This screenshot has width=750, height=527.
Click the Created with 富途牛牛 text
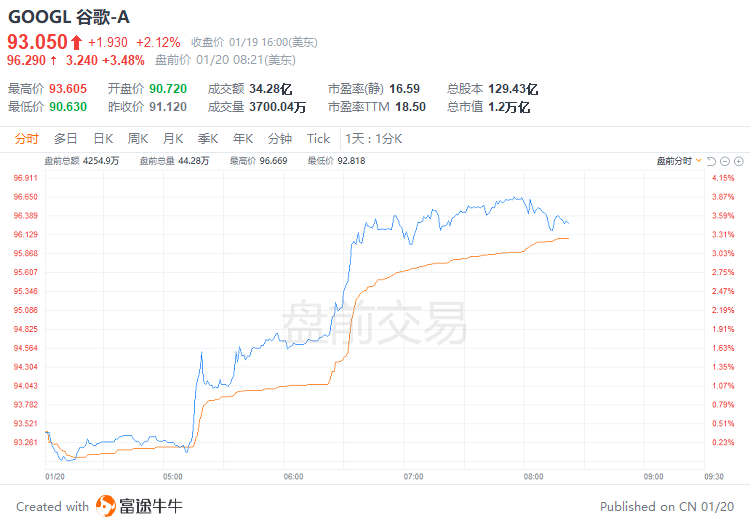[x=99, y=506]
